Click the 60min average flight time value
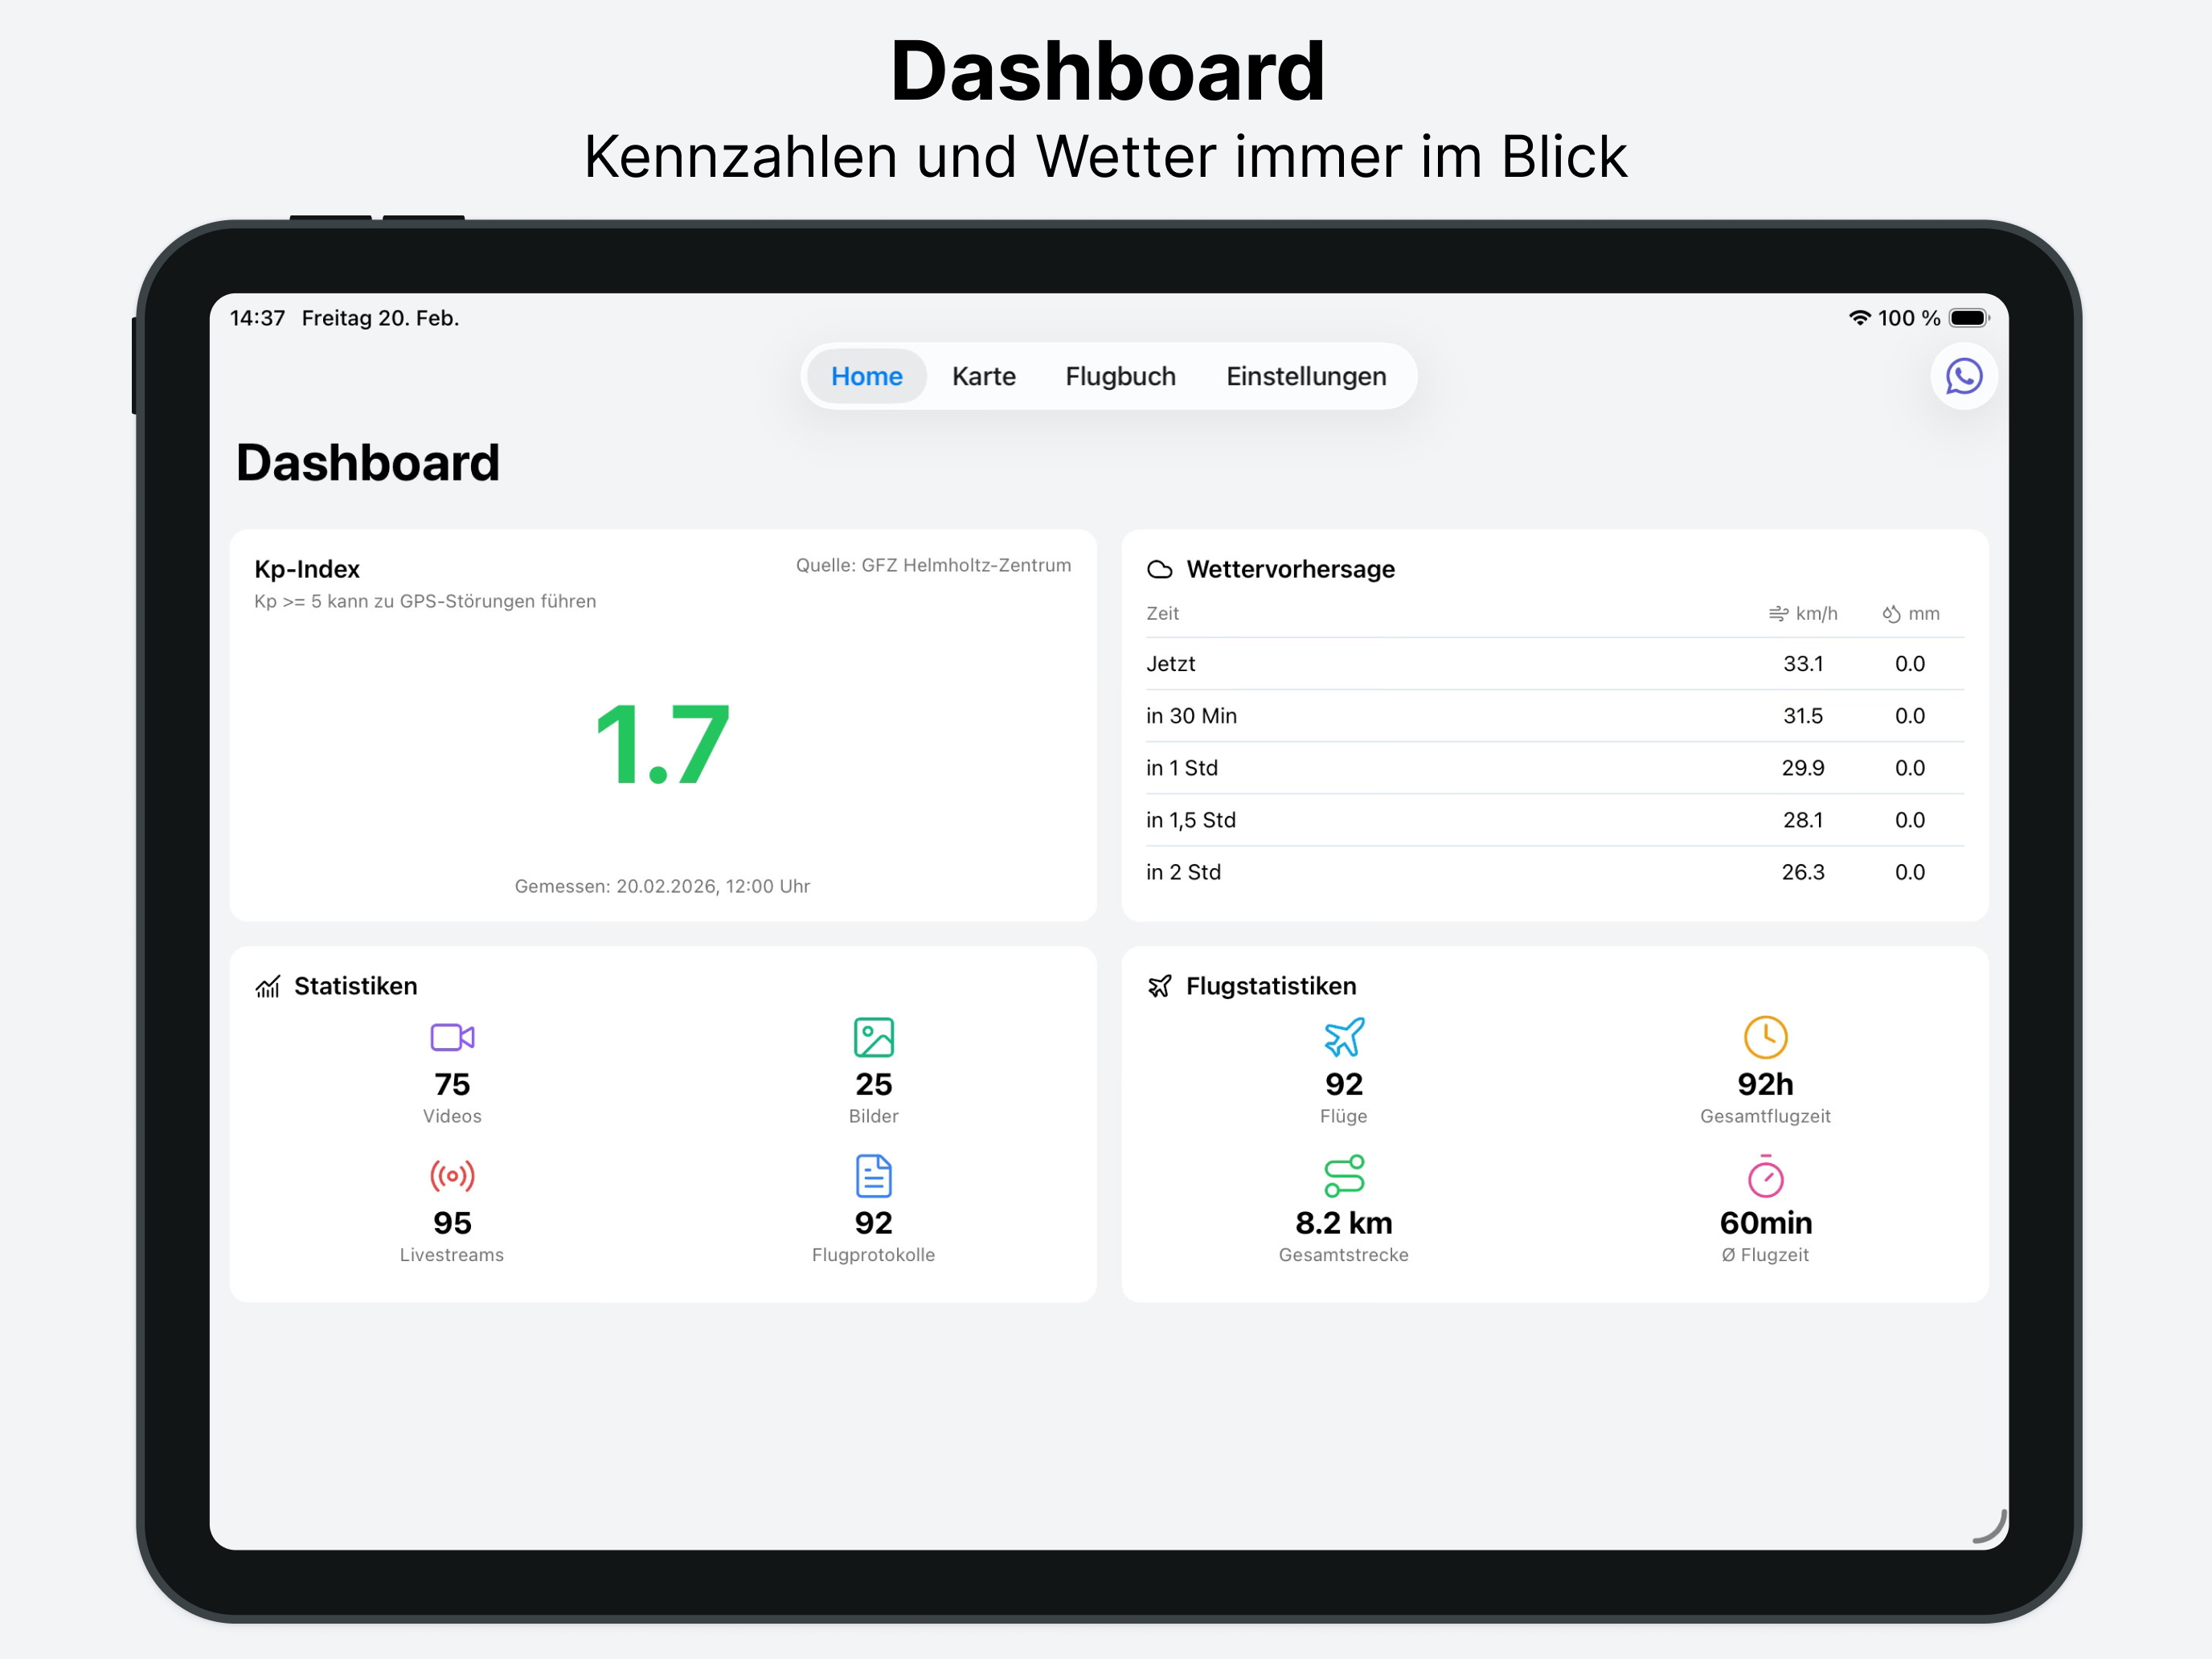 click(1765, 1223)
